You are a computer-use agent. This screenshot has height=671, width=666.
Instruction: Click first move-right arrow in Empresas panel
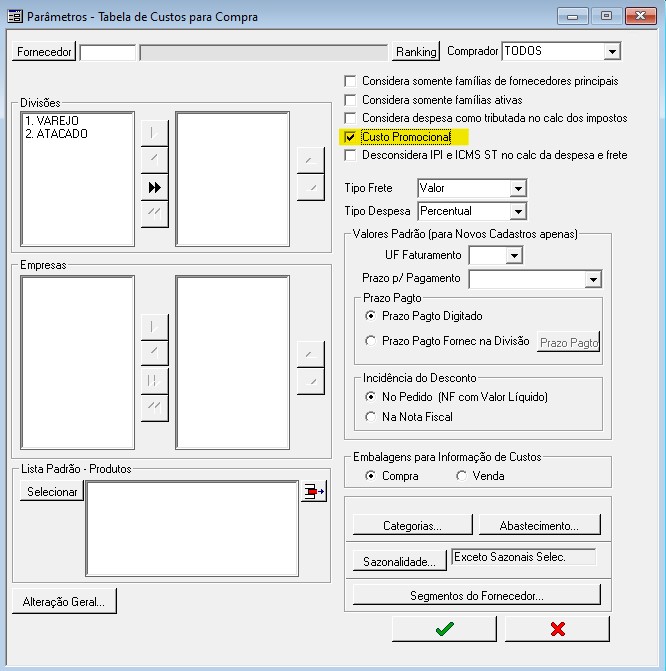(155, 327)
